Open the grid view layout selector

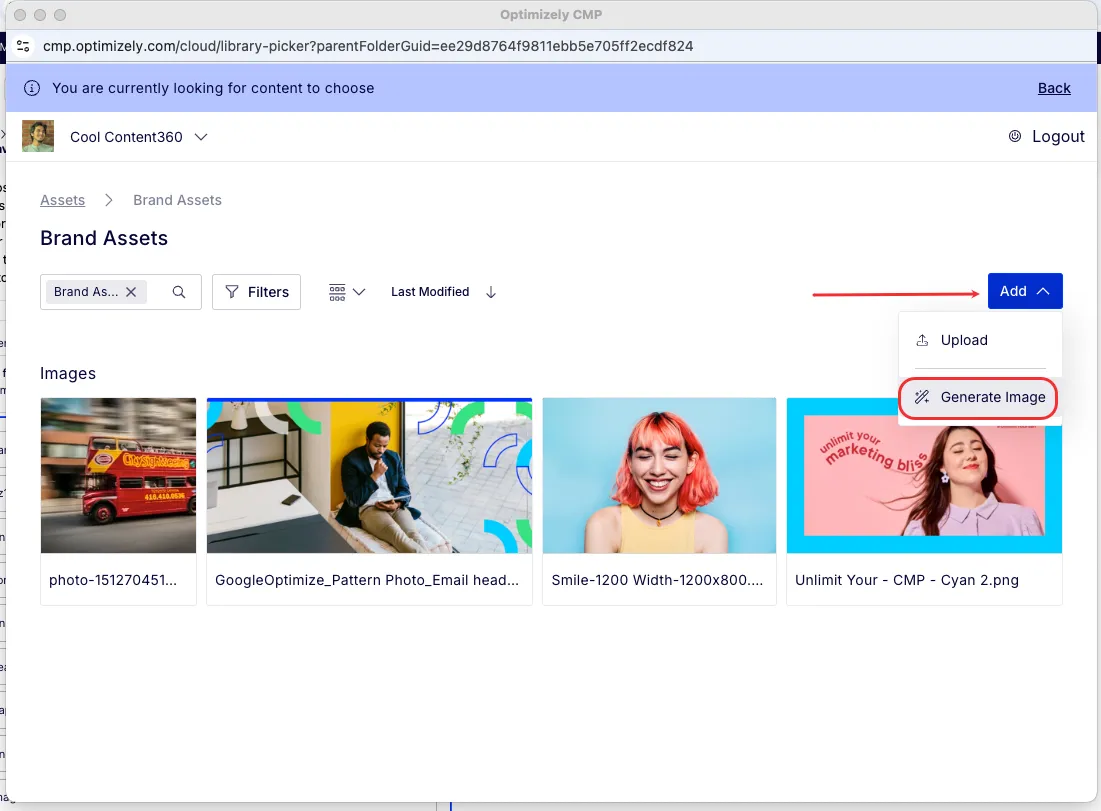pyautogui.click(x=347, y=292)
